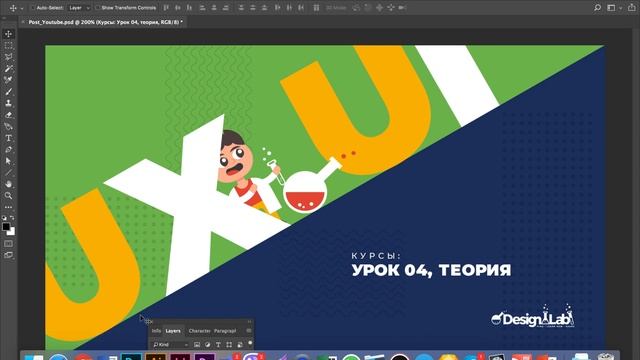Filter layers by type layers icon
Image resolution: width=640 pixels, height=360 pixels.
click(218, 345)
